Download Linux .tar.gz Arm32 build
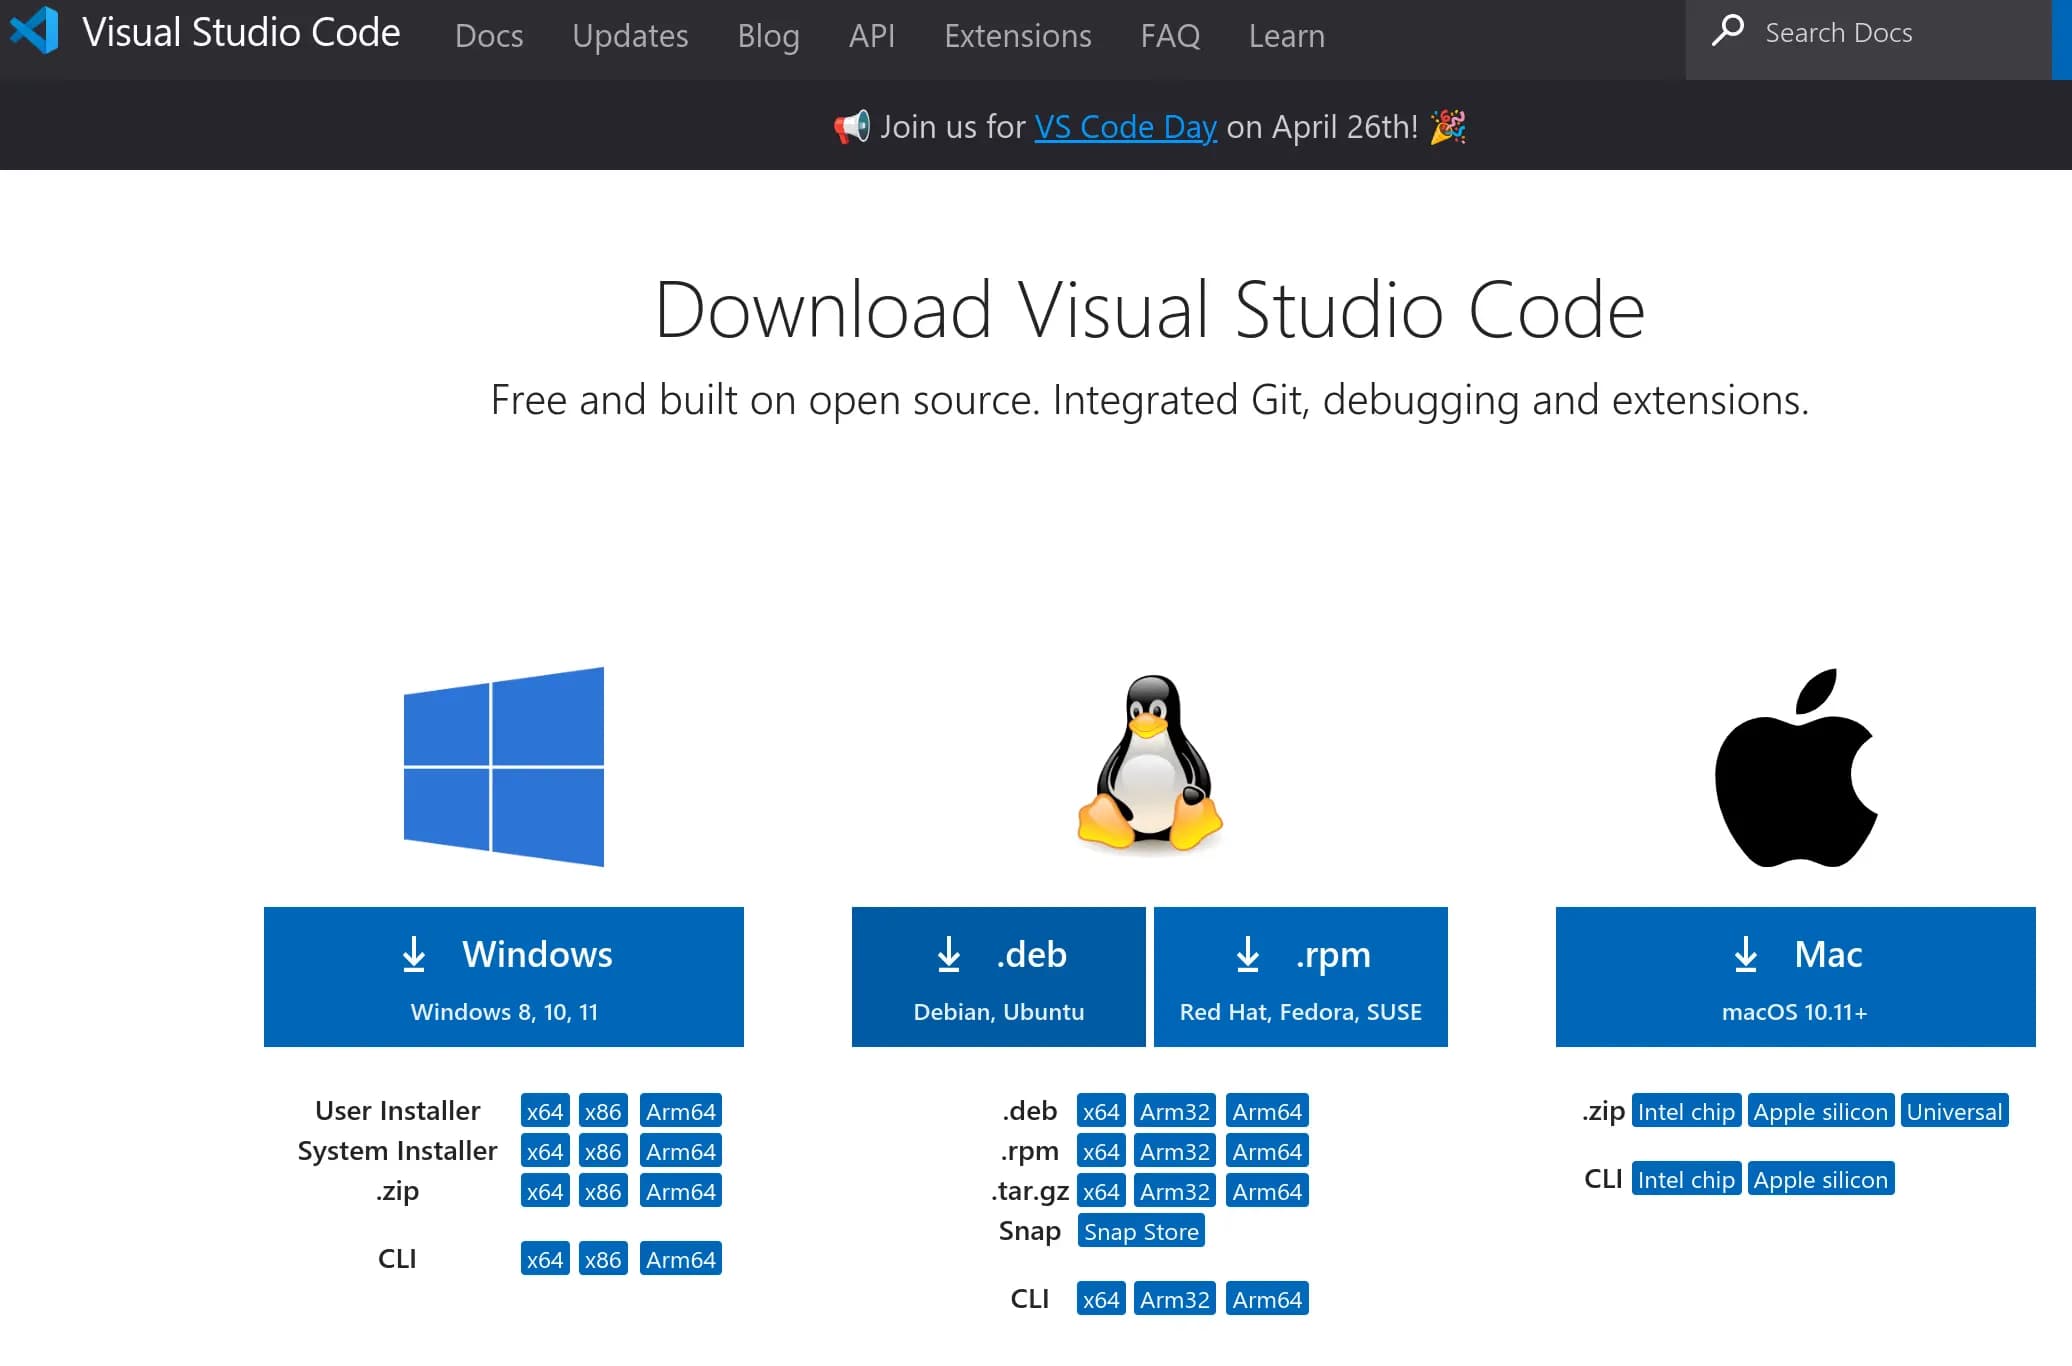The image size is (2072, 1366). coord(1174,1191)
